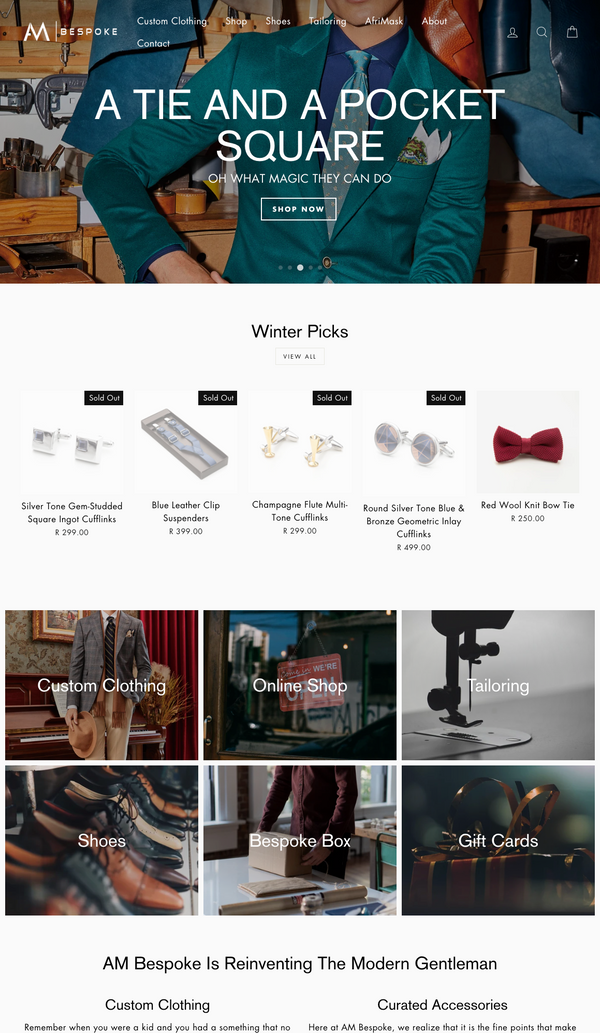Click View All under Winter Picks
The width and height of the screenshot is (600, 1033).
300,356
